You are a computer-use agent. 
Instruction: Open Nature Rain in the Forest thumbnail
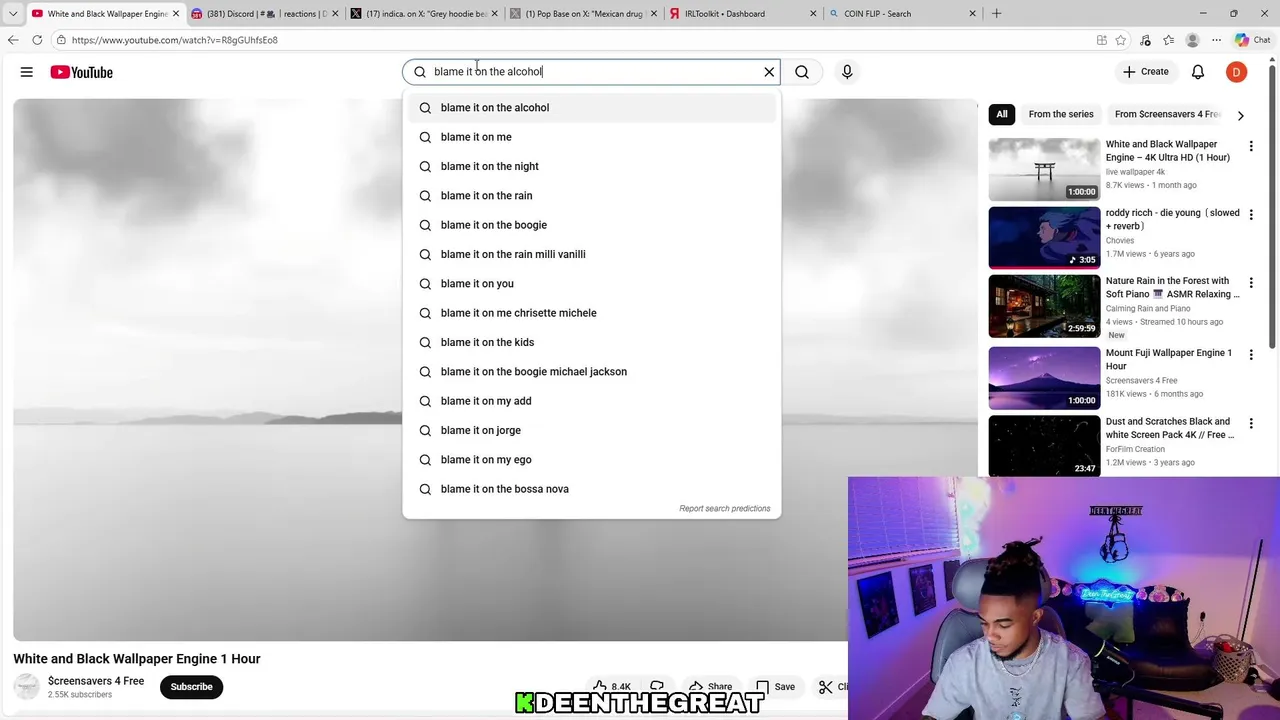tap(1044, 306)
